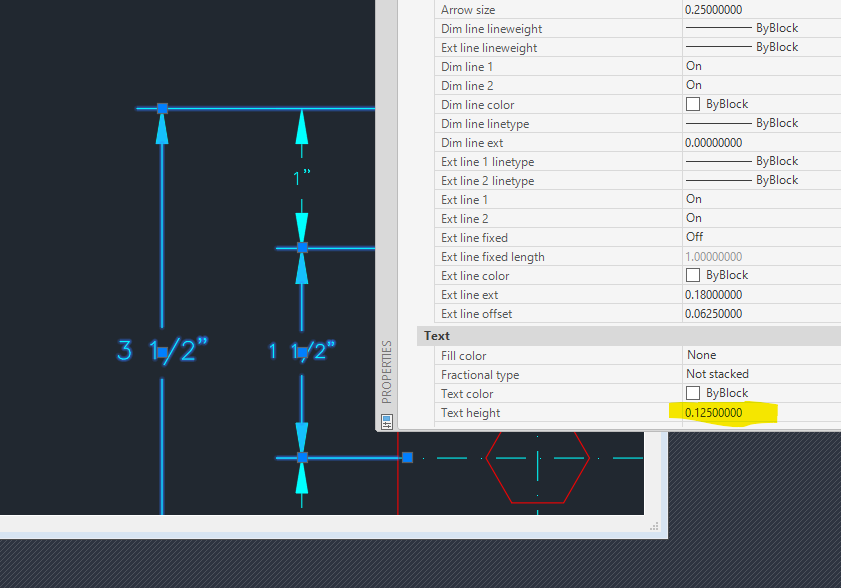
Task: Select the grip at the bottom arrows of 1 1/2" dimension
Action: [x=302, y=457]
